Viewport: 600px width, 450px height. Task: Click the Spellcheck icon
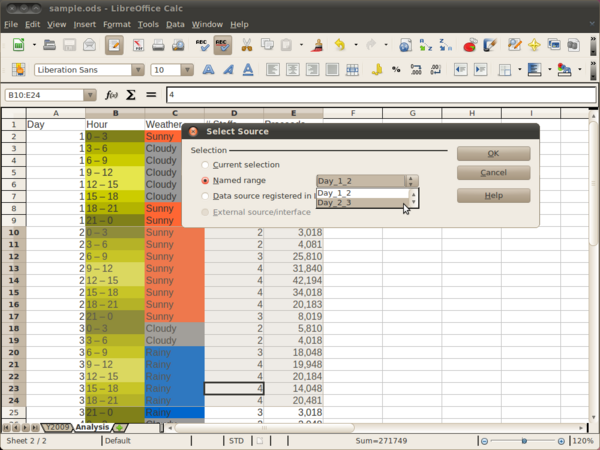click(200, 45)
